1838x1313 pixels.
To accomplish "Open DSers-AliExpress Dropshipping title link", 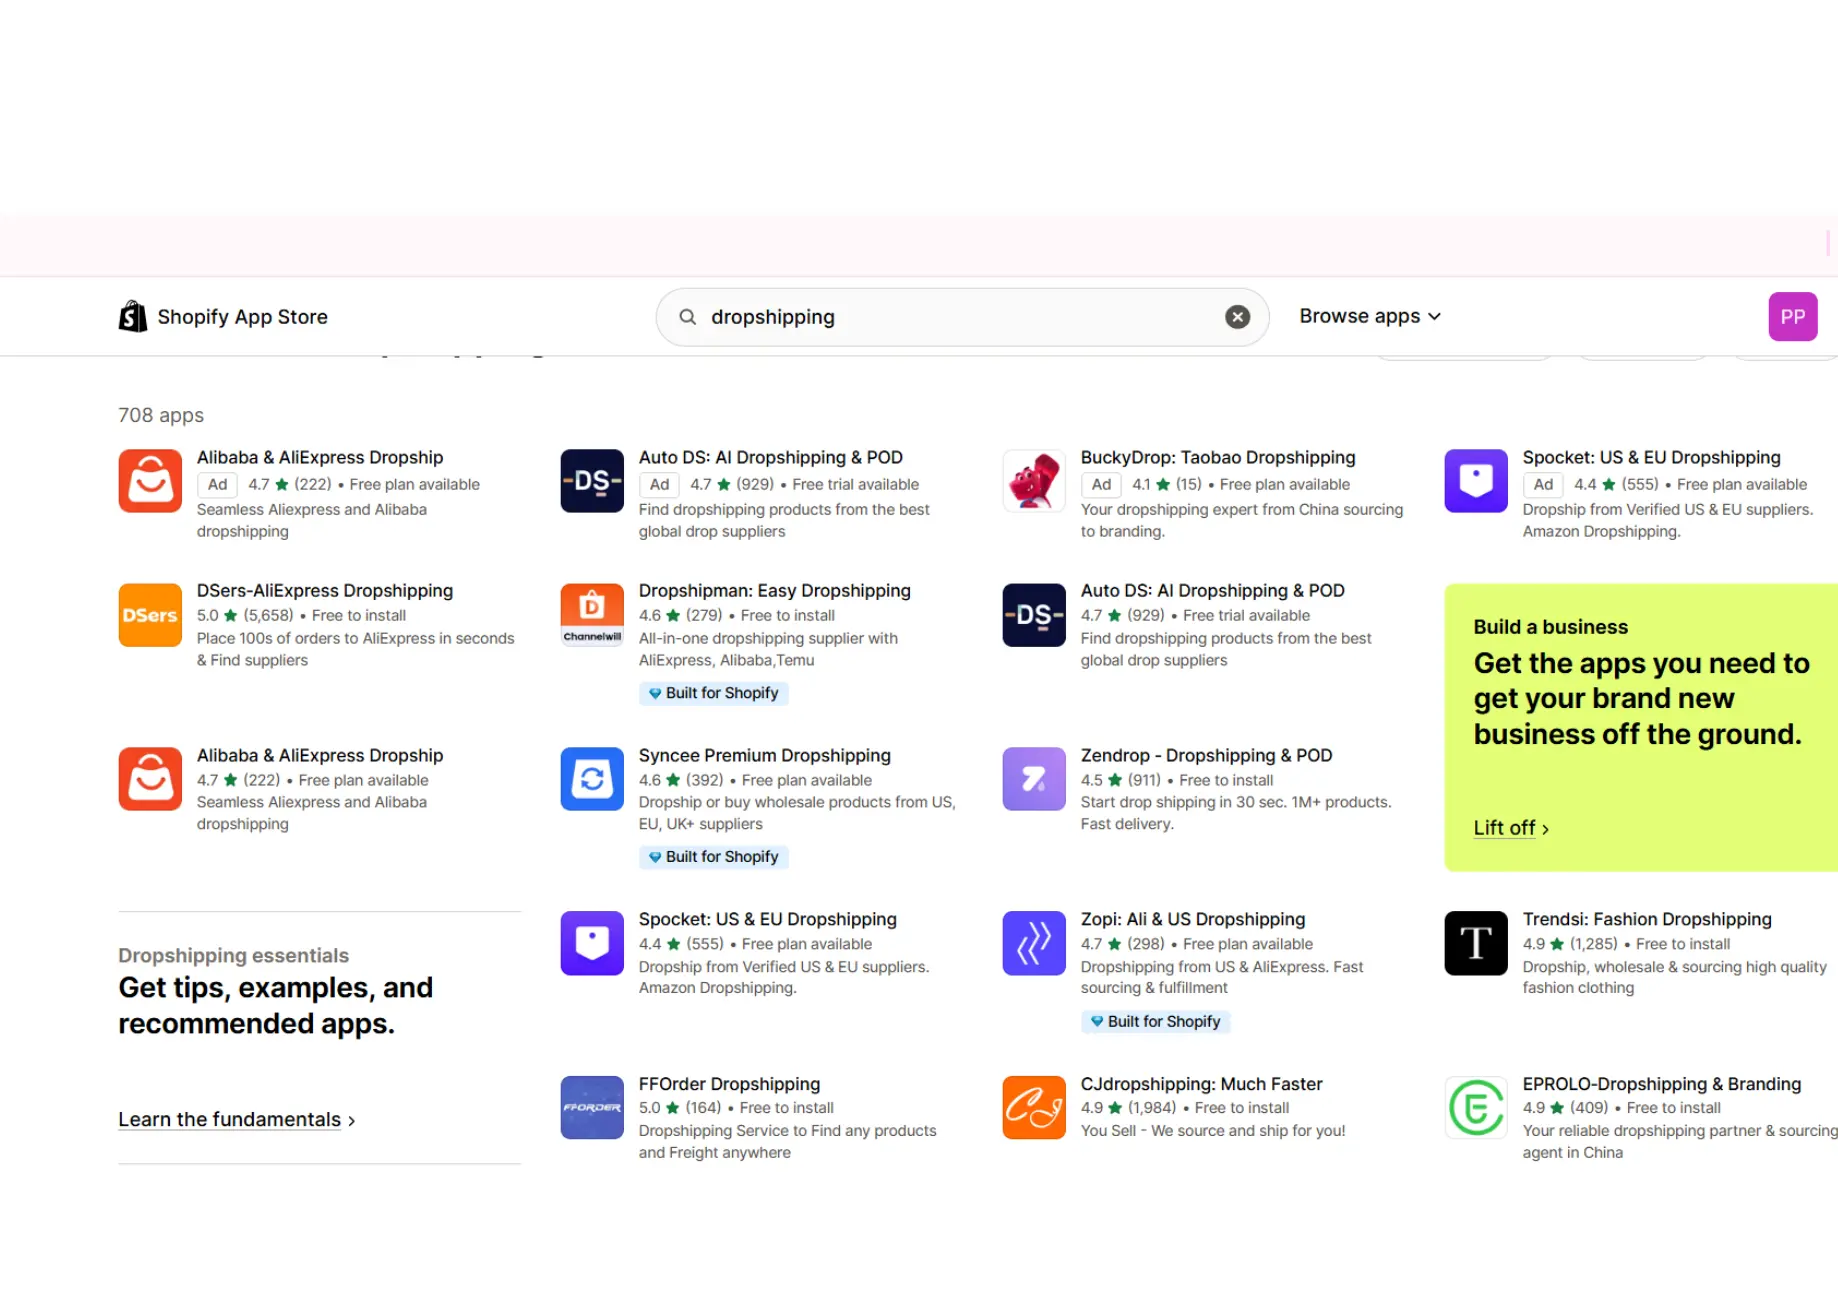I will [x=325, y=591].
